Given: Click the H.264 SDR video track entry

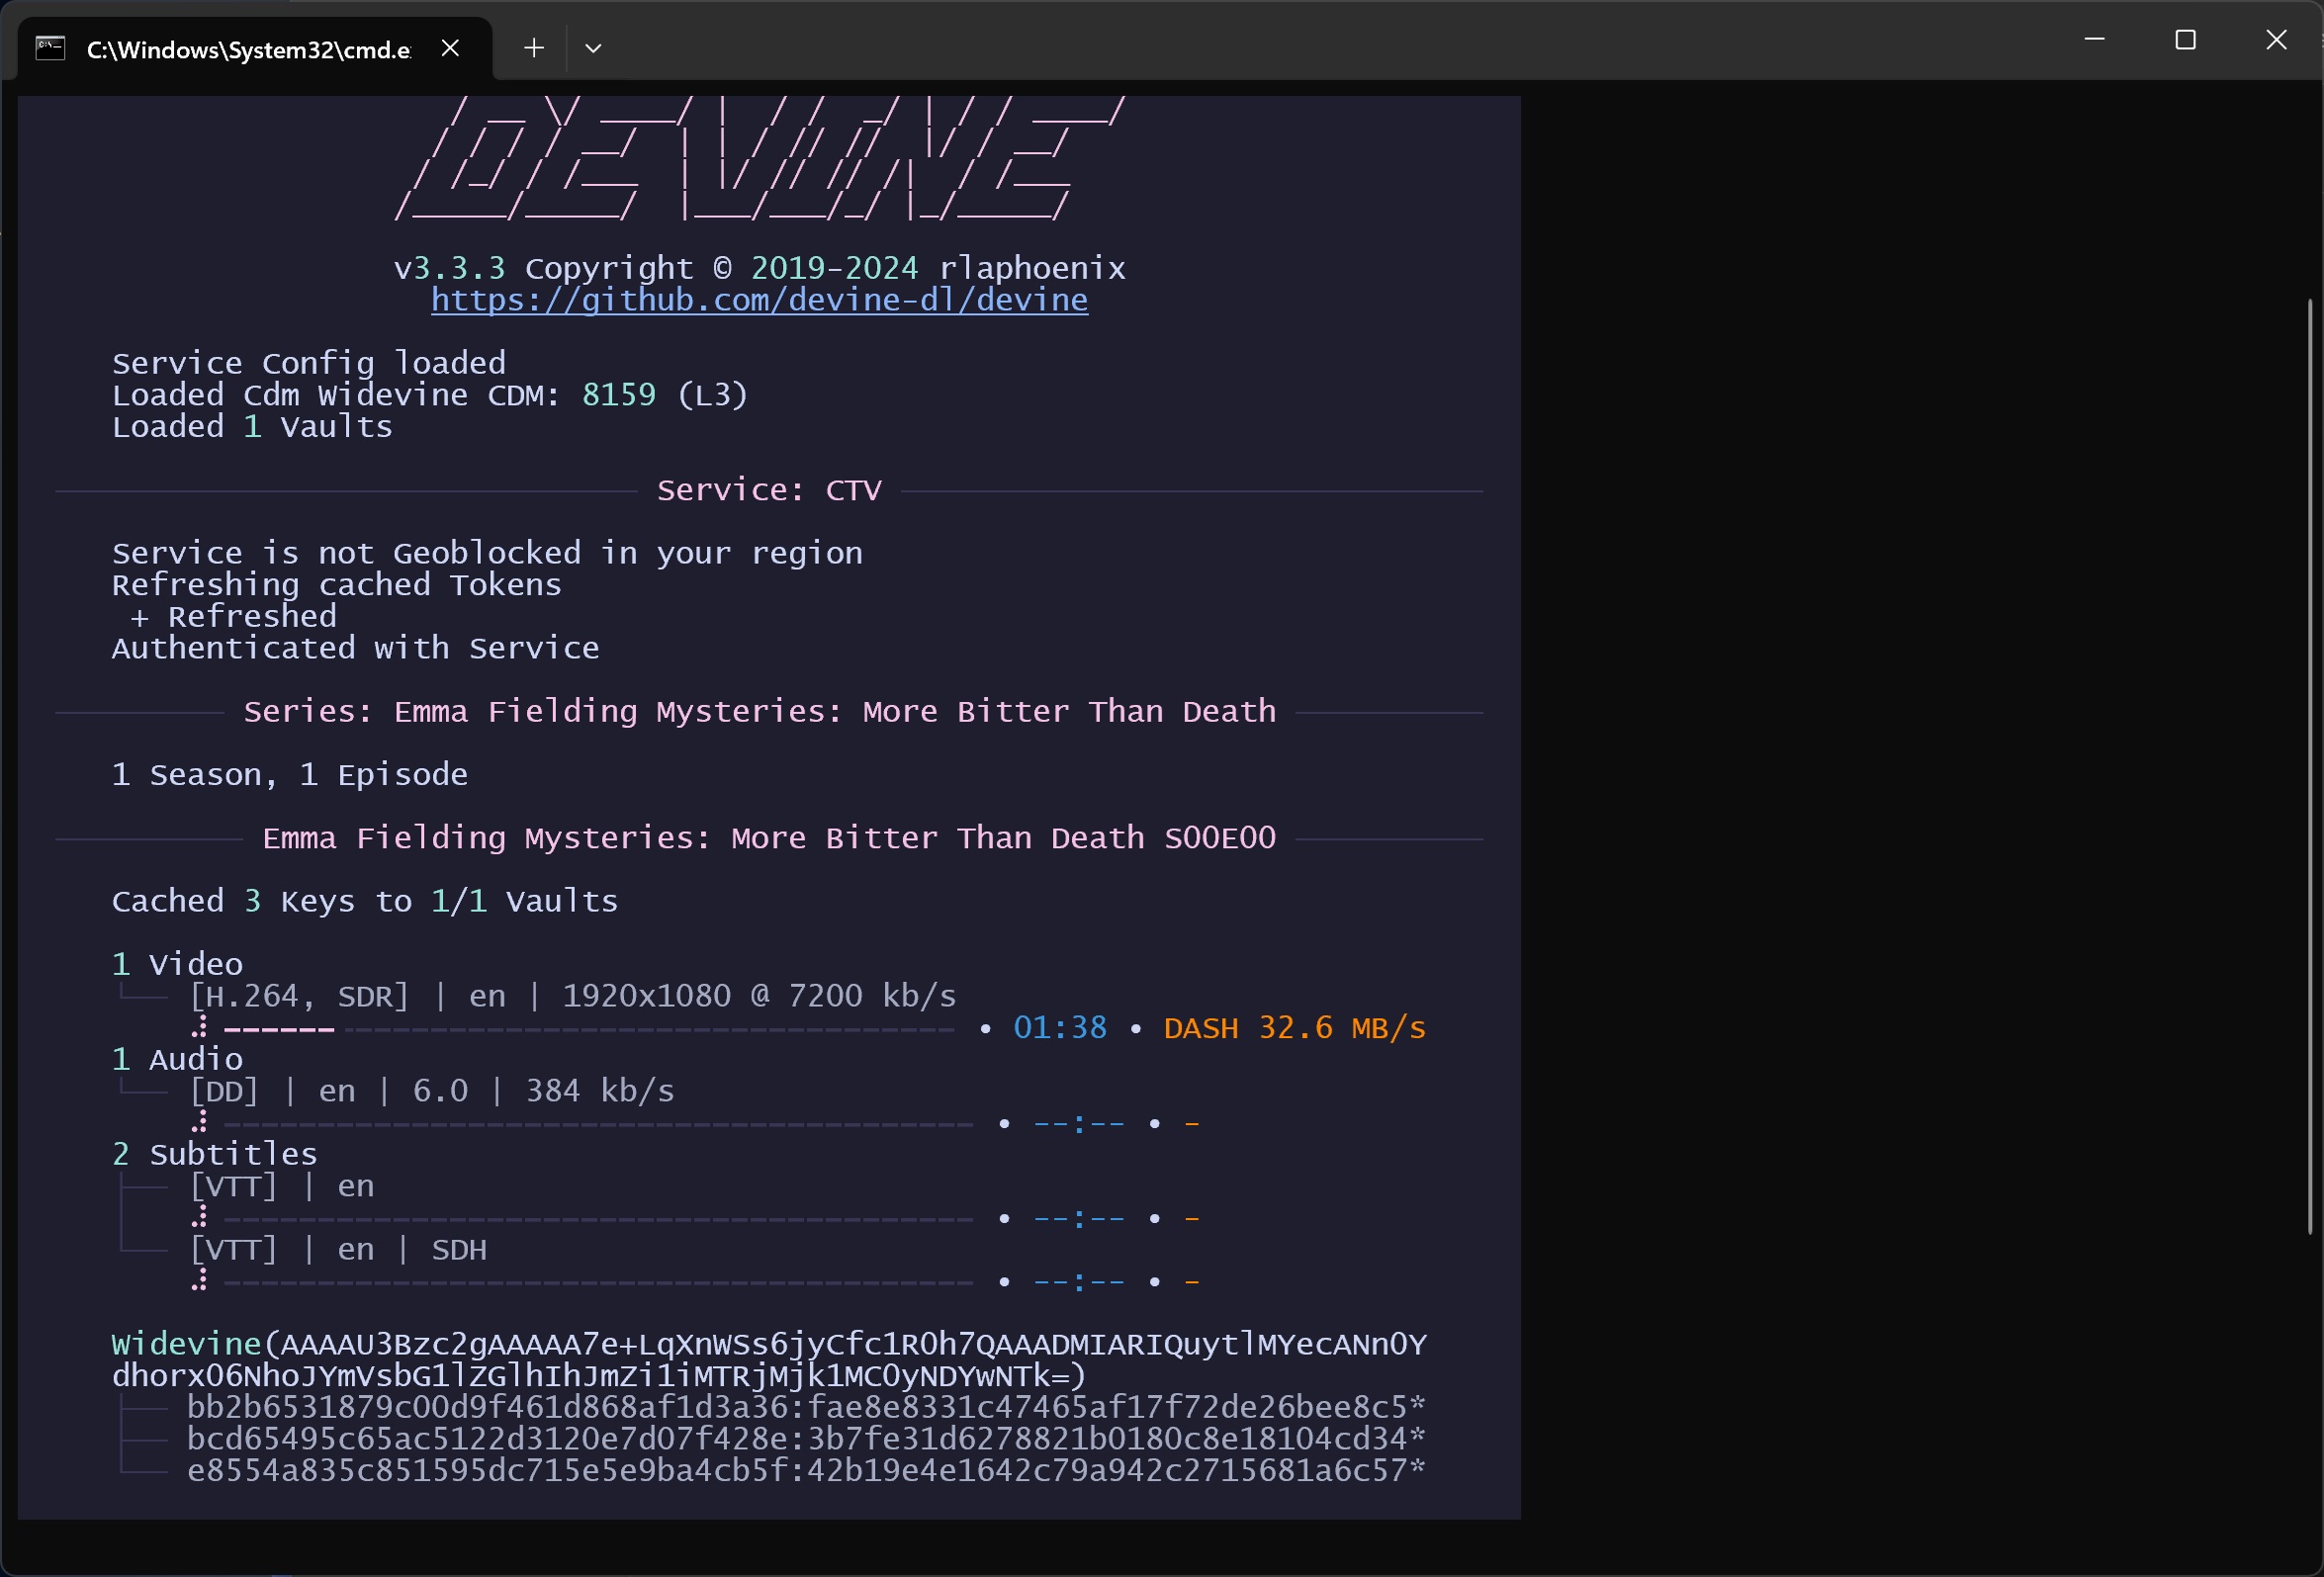Looking at the screenshot, I should (572, 996).
